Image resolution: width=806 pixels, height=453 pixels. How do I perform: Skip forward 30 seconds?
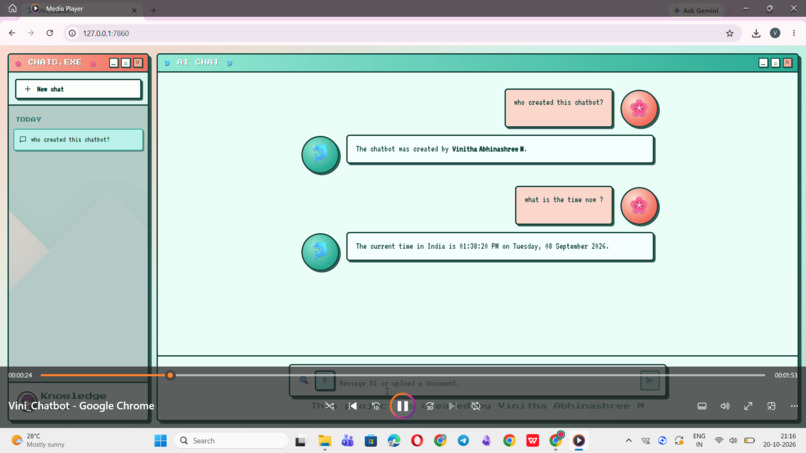click(x=429, y=406)
